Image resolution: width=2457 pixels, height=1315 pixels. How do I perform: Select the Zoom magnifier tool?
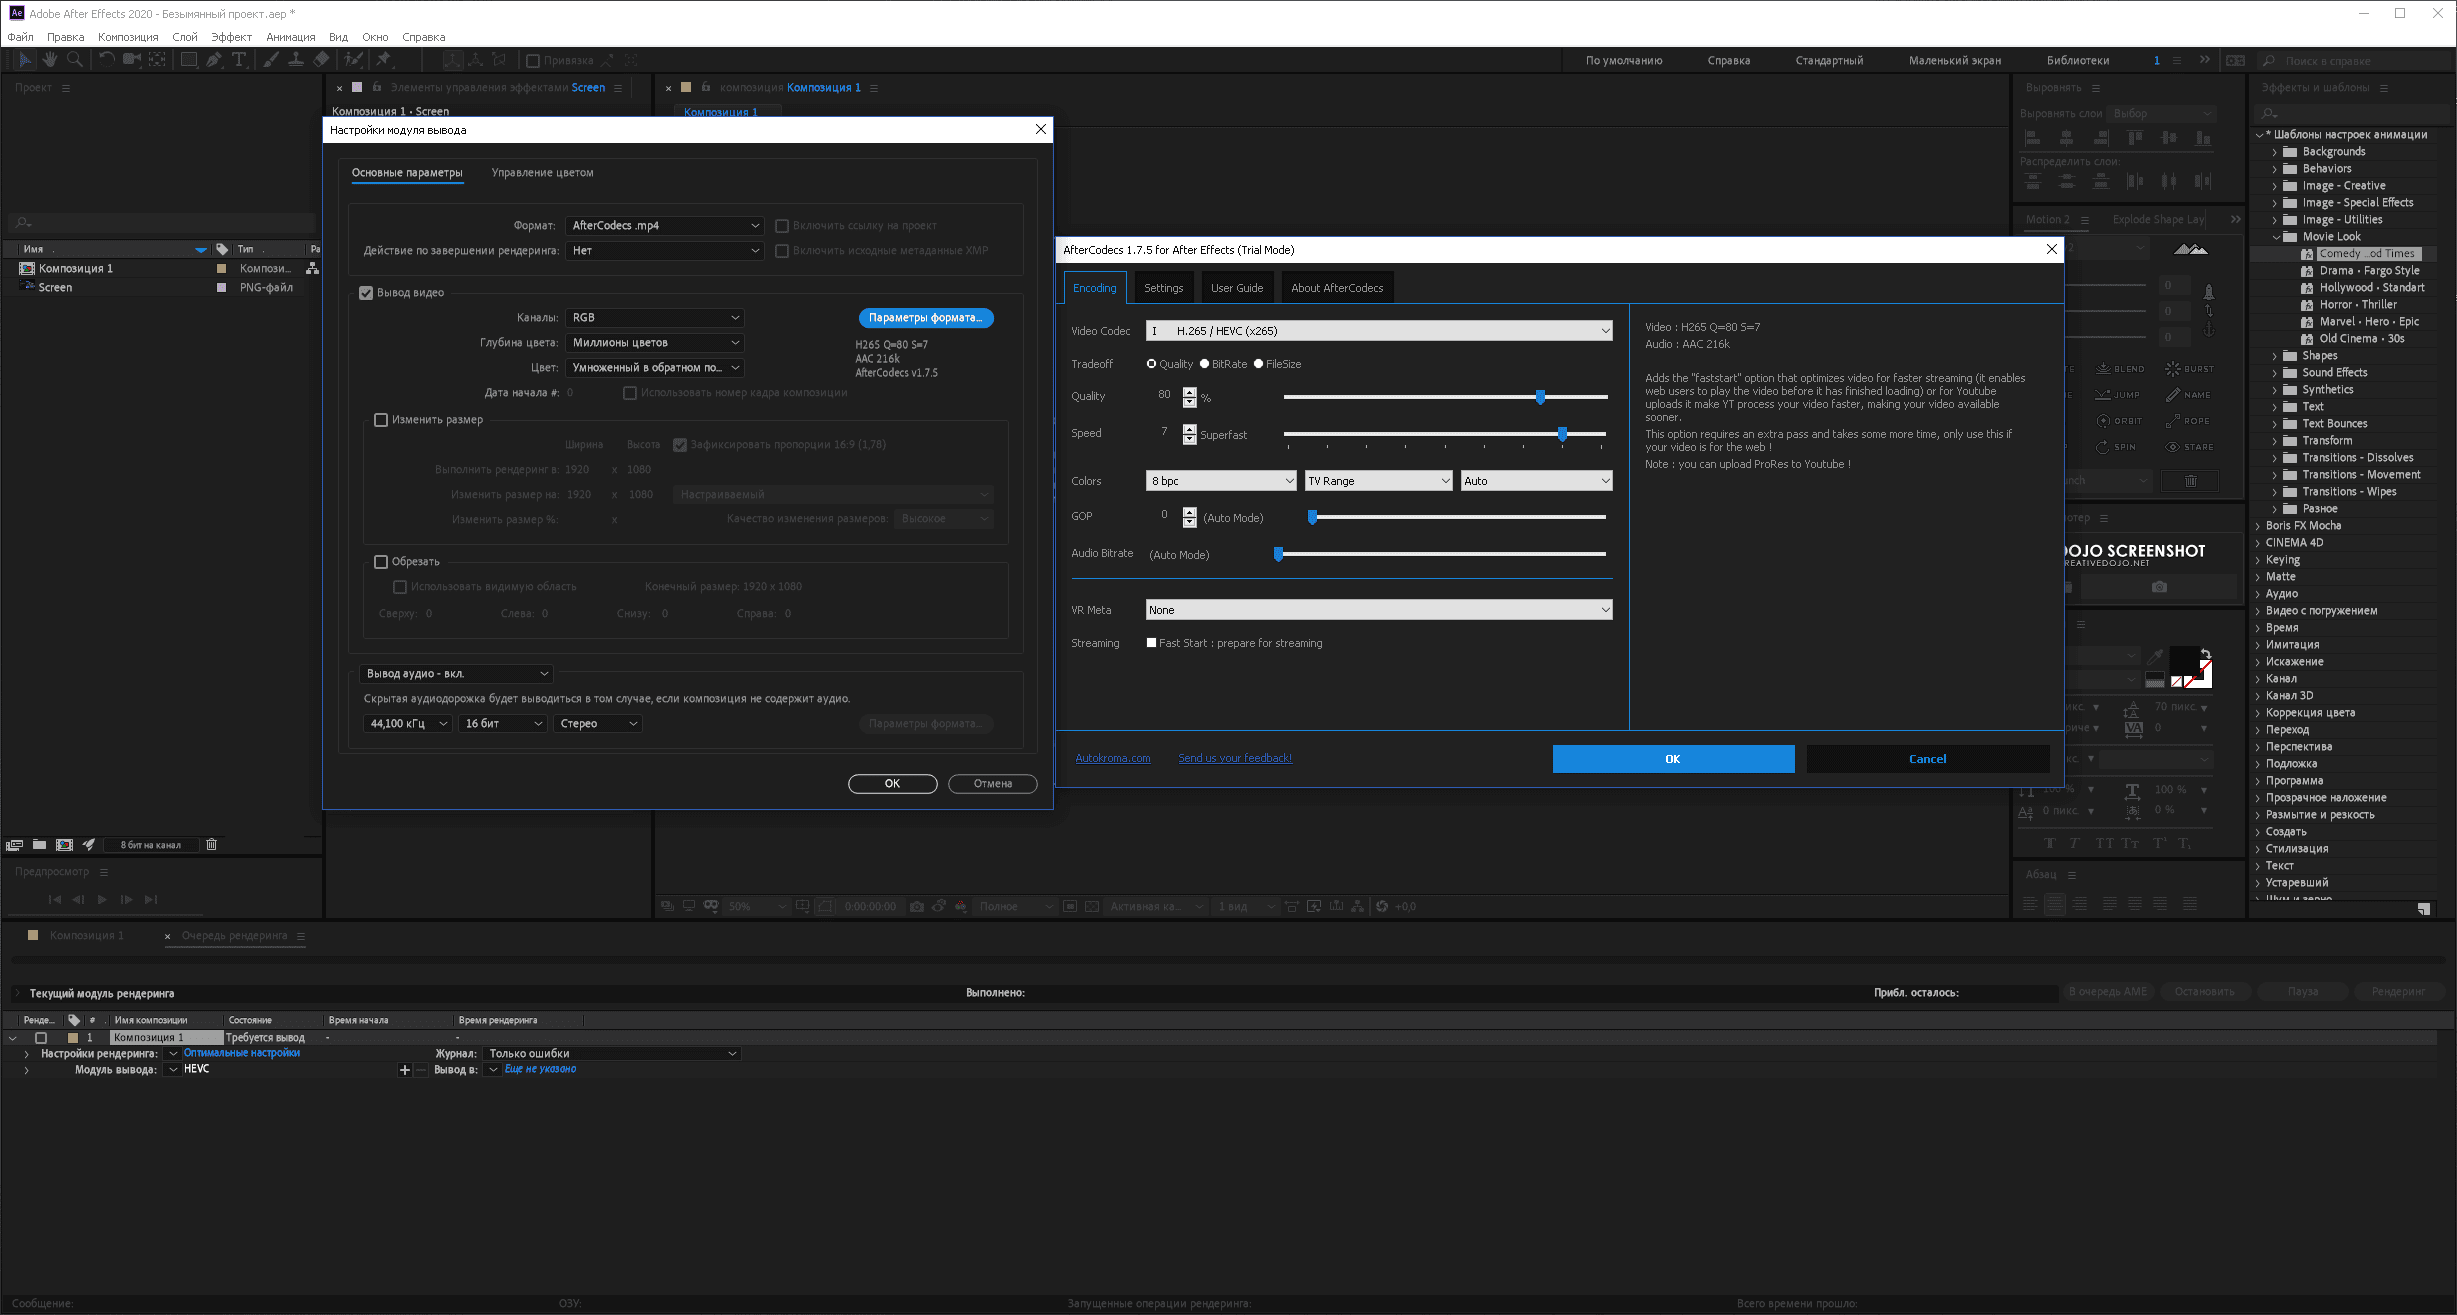(x=75, y=60)
